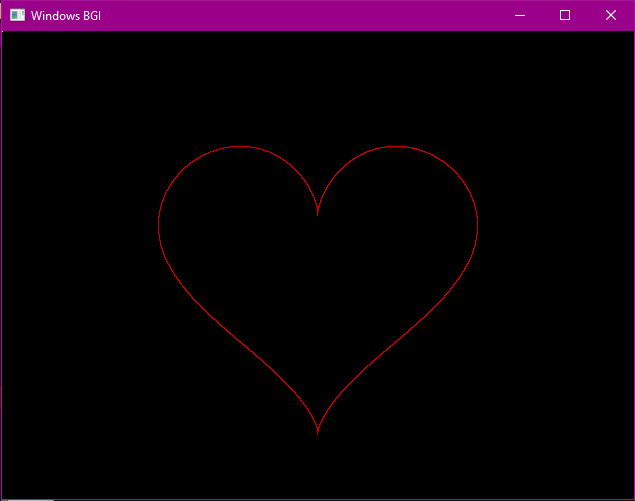Click the bottom pointed tip of the heart
Screen dimensions: 635x501
(x=318, y=432)
